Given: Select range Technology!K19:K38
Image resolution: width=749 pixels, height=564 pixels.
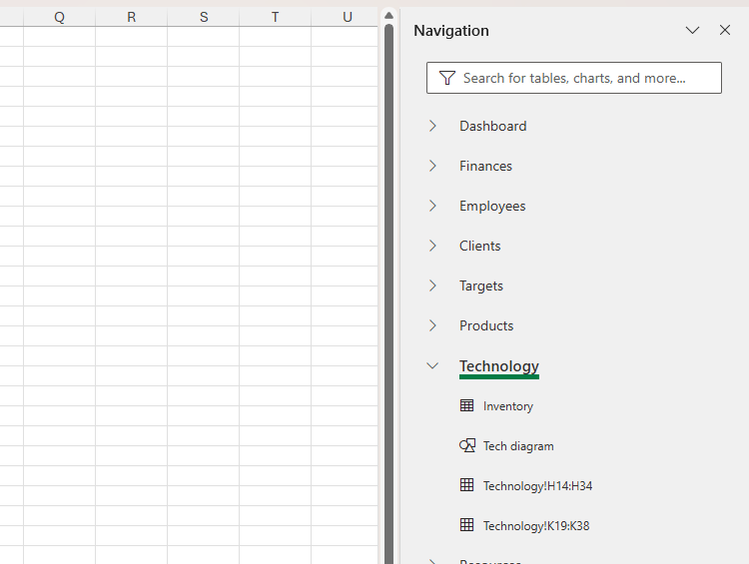Looking at the screenshot, I should [536, 525].
